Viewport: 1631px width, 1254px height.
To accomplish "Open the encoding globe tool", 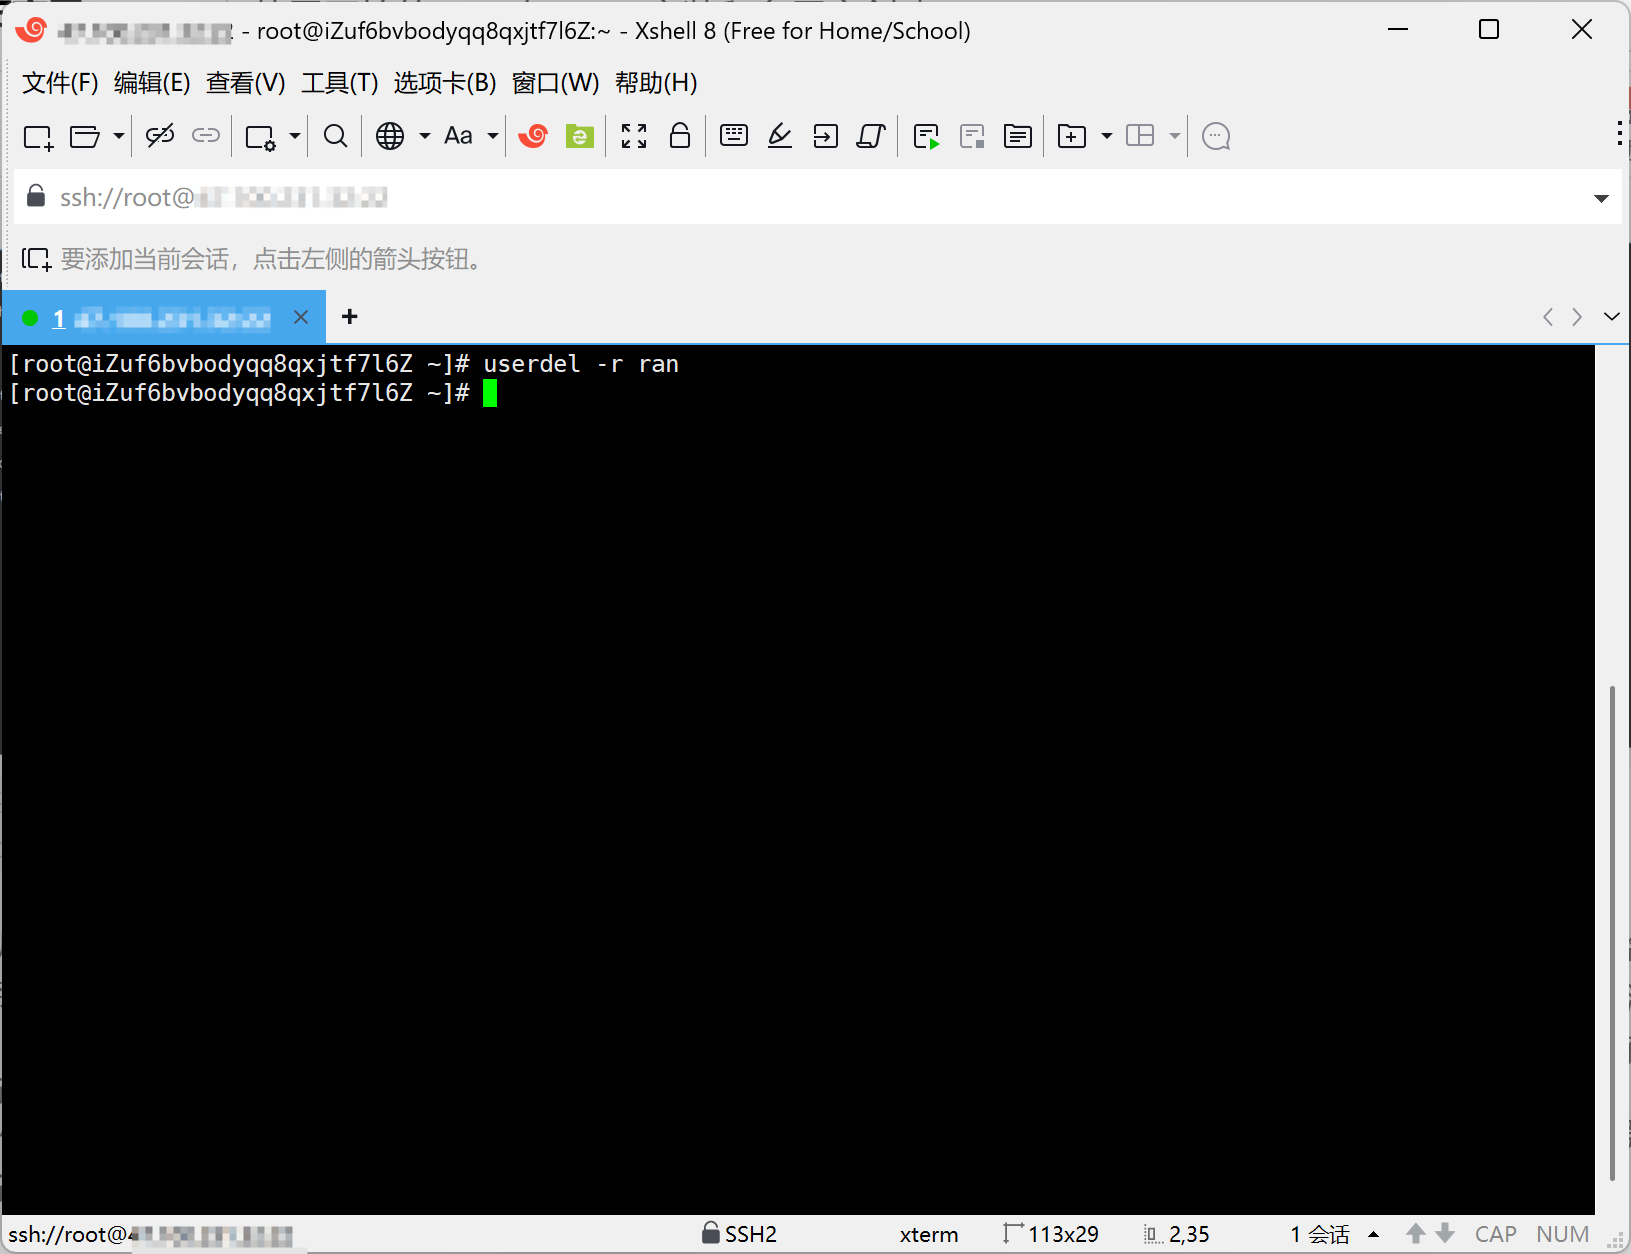I will (x=391, y=136).
